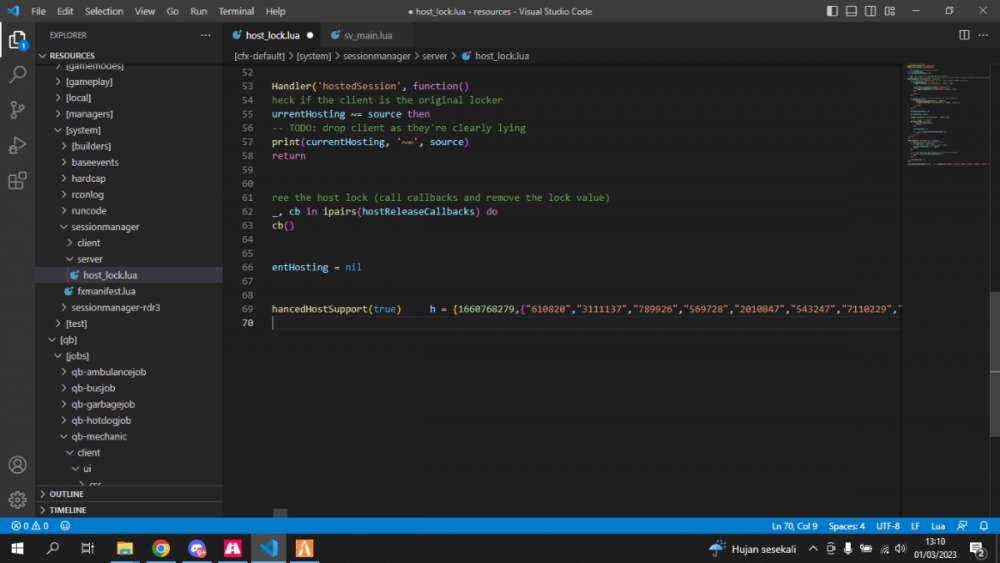Toggle the Panel layout button
Image resolution: width=1000 pixels, height=563 pixels.
click(x=851, y=11)
